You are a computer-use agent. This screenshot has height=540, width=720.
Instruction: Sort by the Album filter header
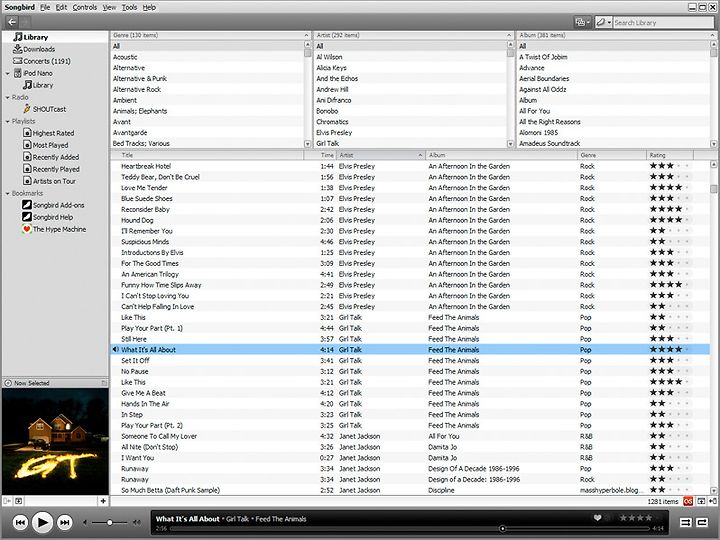[x=617, y=35]
